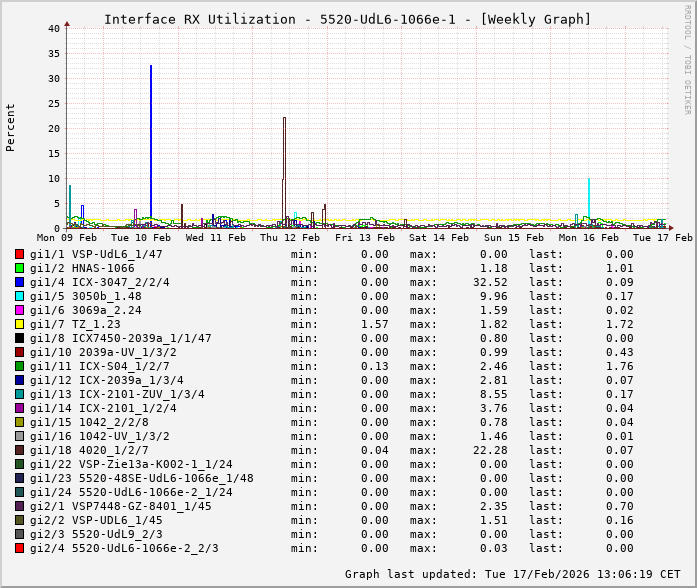Image resolution: width=697 pixels, height=588 pixels.
Task: Click the max value 22.28
Action: (490, 450)
